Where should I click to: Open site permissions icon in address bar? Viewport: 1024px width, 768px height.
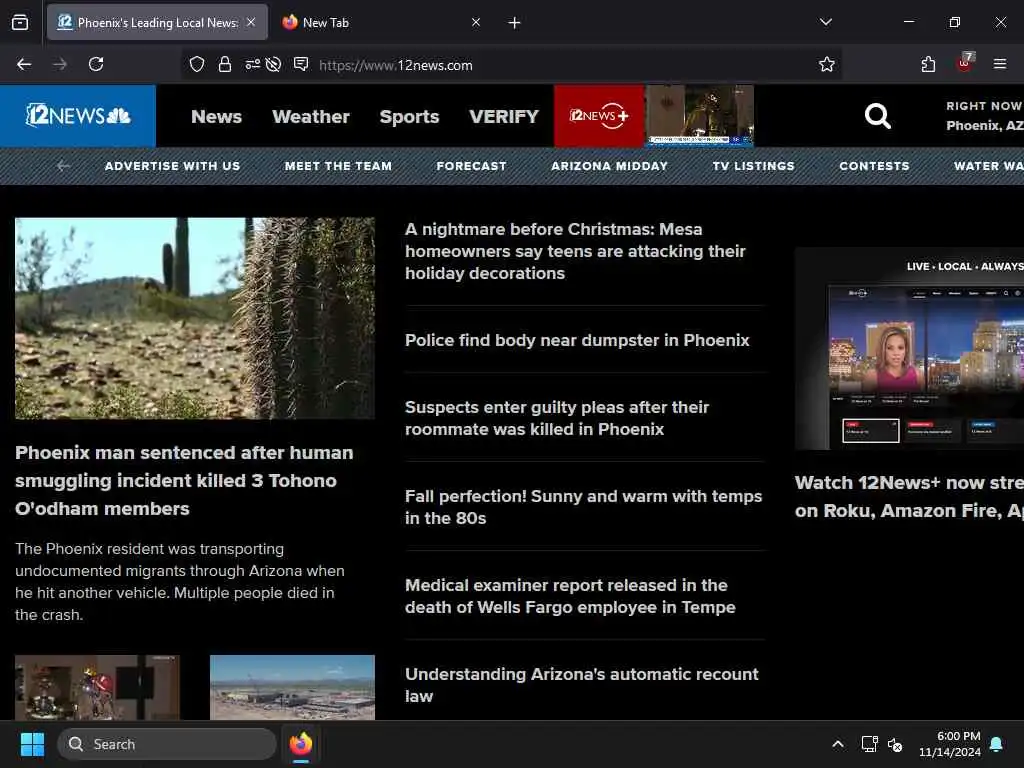[x=252, y=64]
